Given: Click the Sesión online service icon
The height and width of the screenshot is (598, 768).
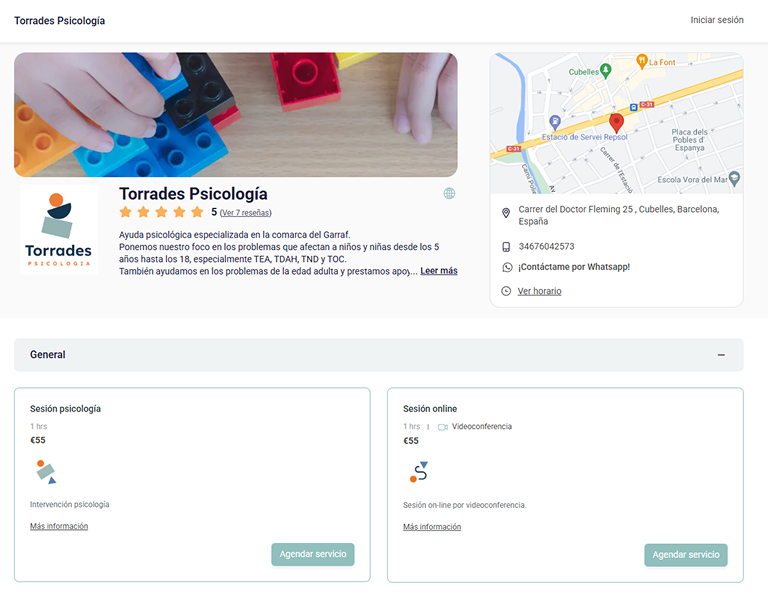Looking at the screenshot, I should [419, 472].
